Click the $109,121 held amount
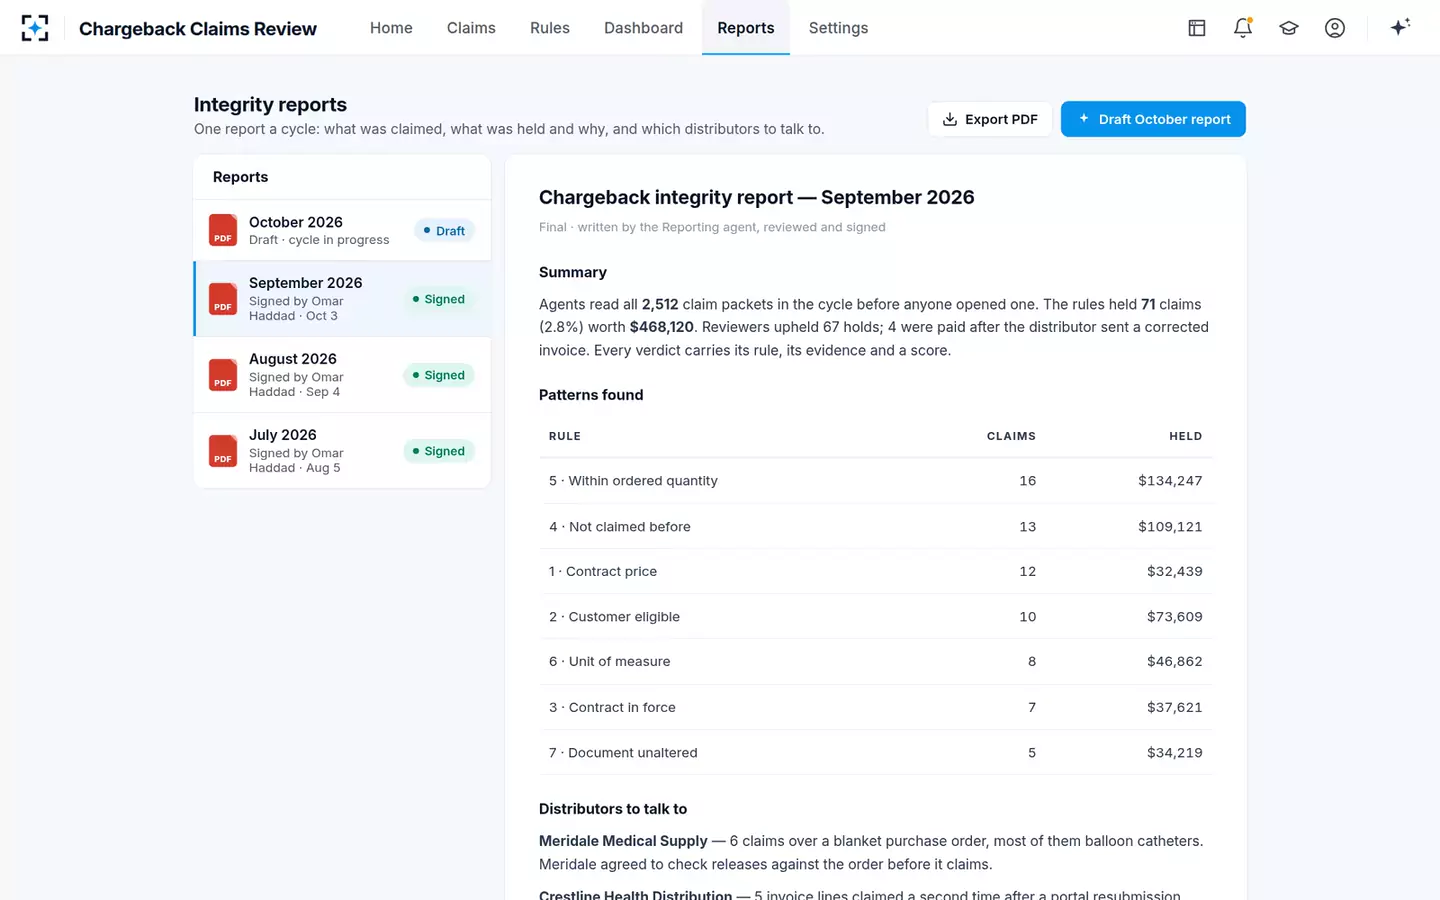This screenshot has width=1440, height=900. (x=1170, y=527)
